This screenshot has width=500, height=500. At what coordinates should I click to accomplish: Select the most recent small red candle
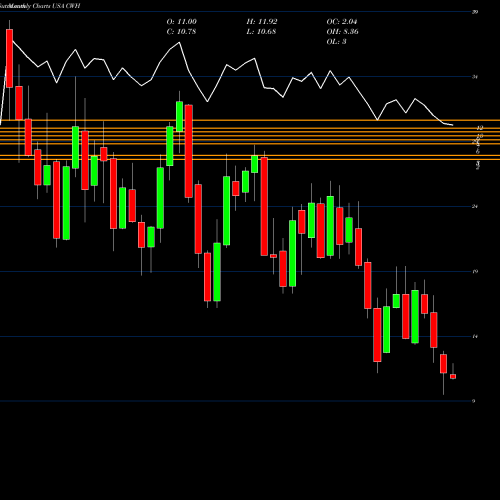click(453, 376)
